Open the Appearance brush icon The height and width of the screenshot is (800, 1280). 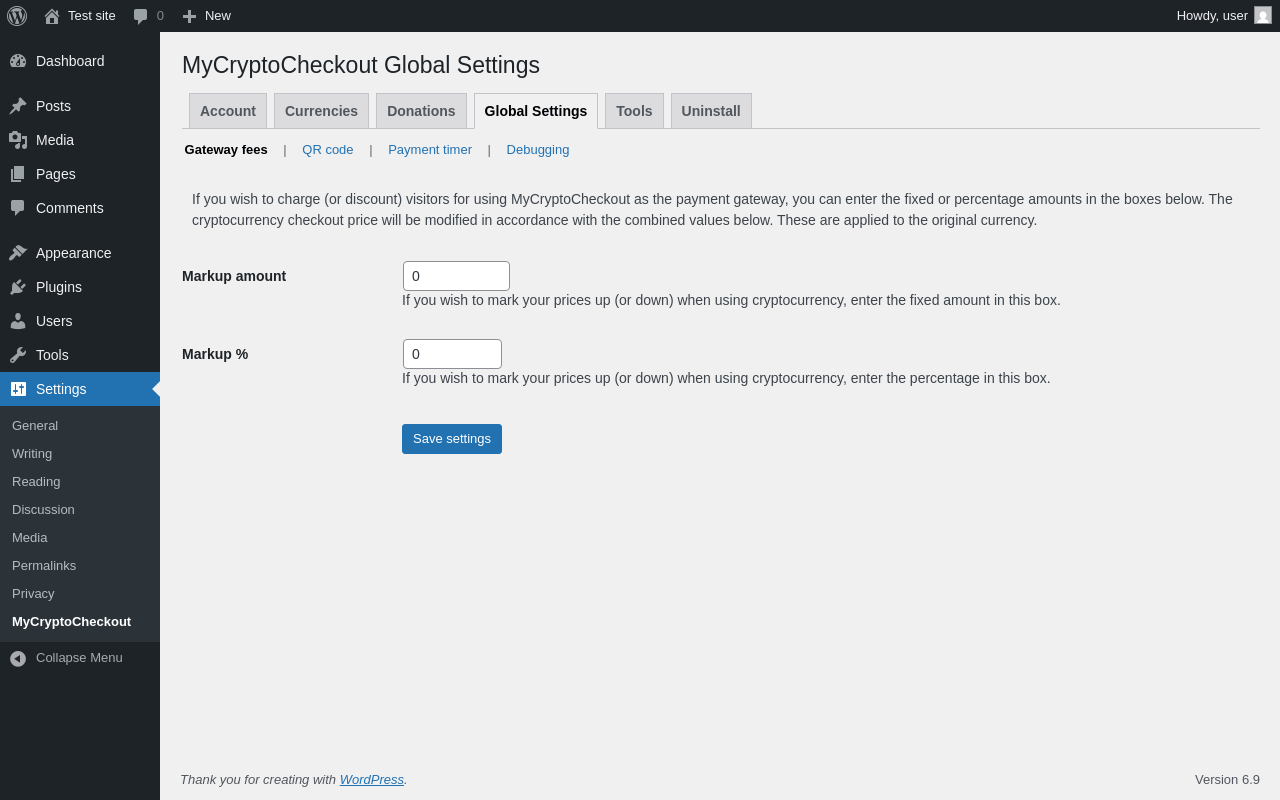point(18,253)
